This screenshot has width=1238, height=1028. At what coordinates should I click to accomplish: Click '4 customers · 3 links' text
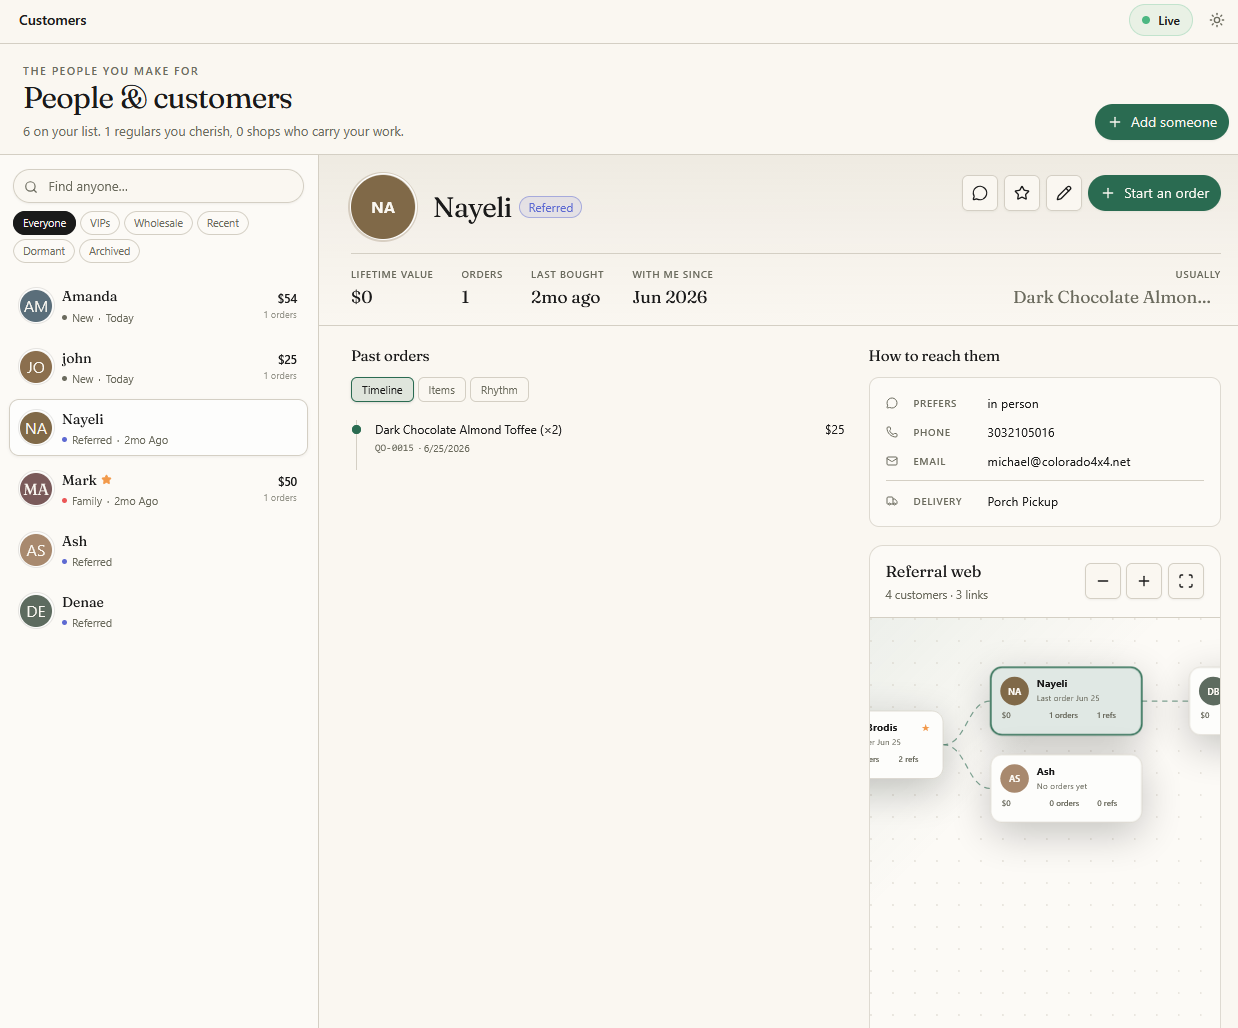coord(936,595)
